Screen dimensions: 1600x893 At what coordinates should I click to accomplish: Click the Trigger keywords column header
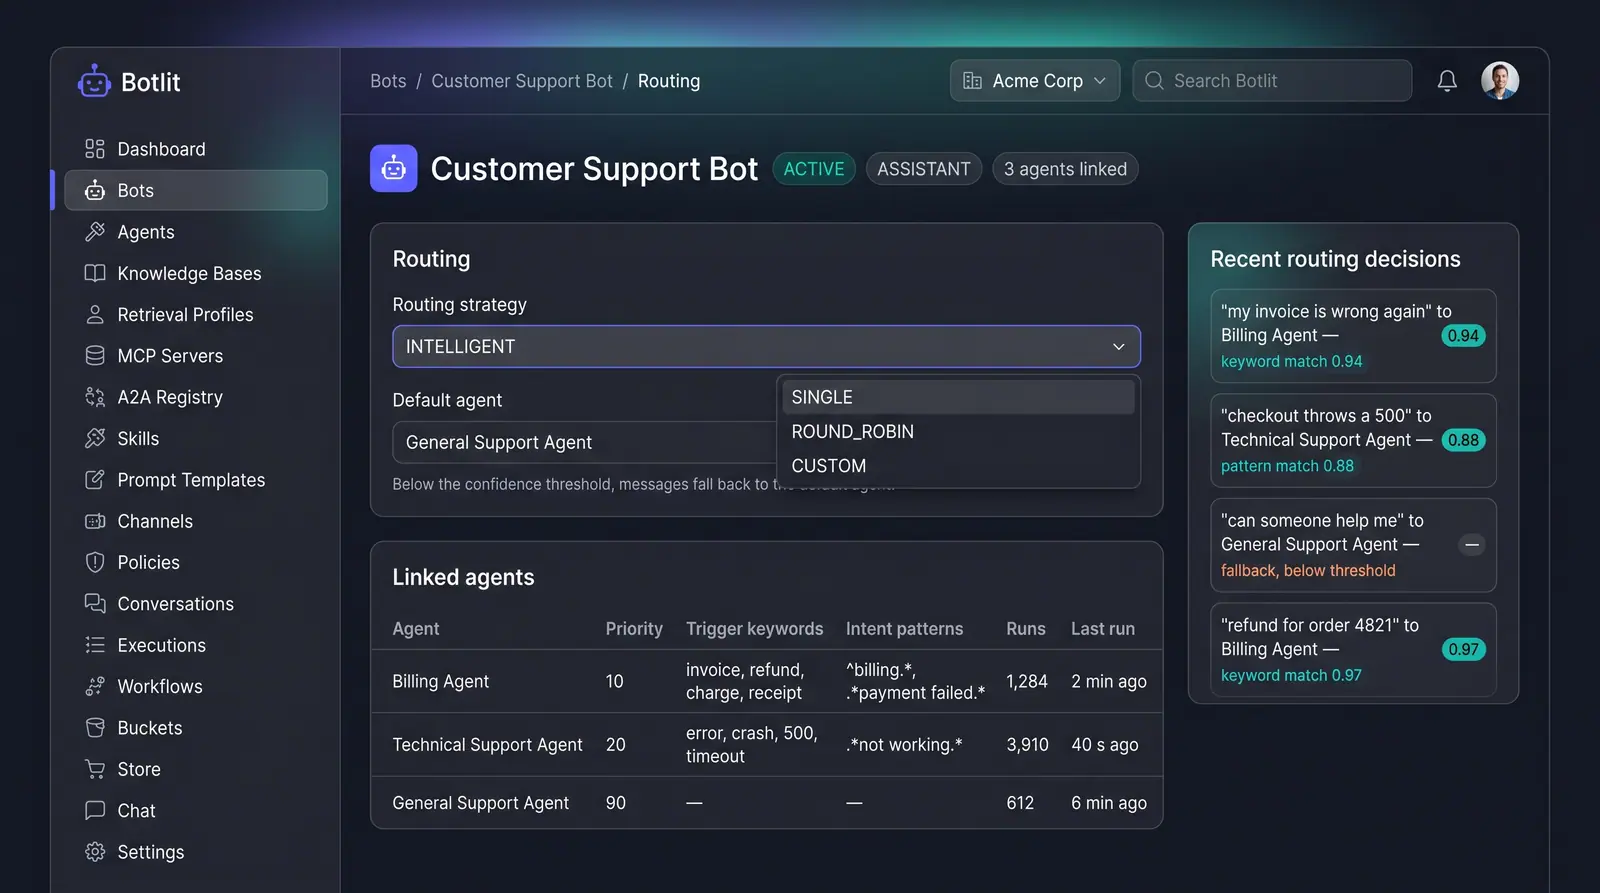pos(754,629)
